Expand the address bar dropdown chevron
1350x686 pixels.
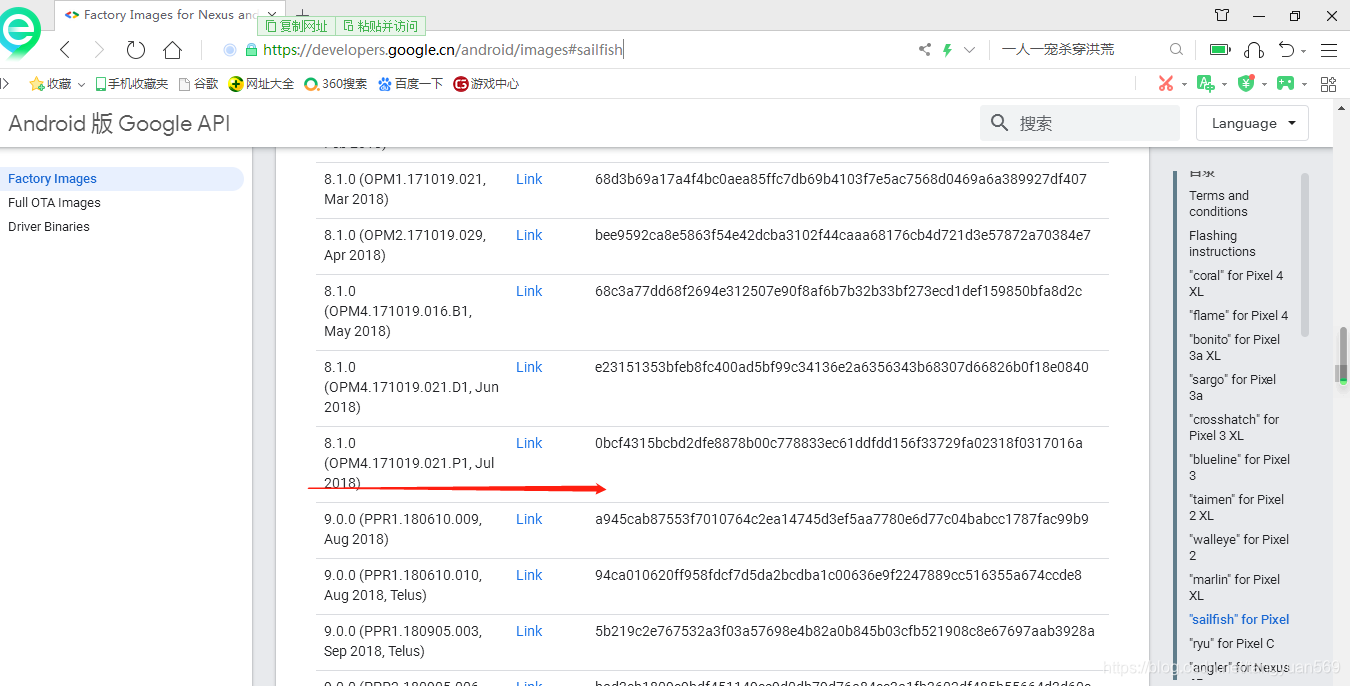pyautogui.click(x=970, y=50)
